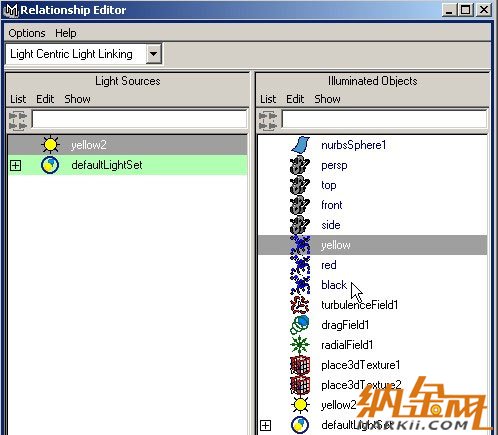Open Show menu under Illuminated Objects

[327, 99]
